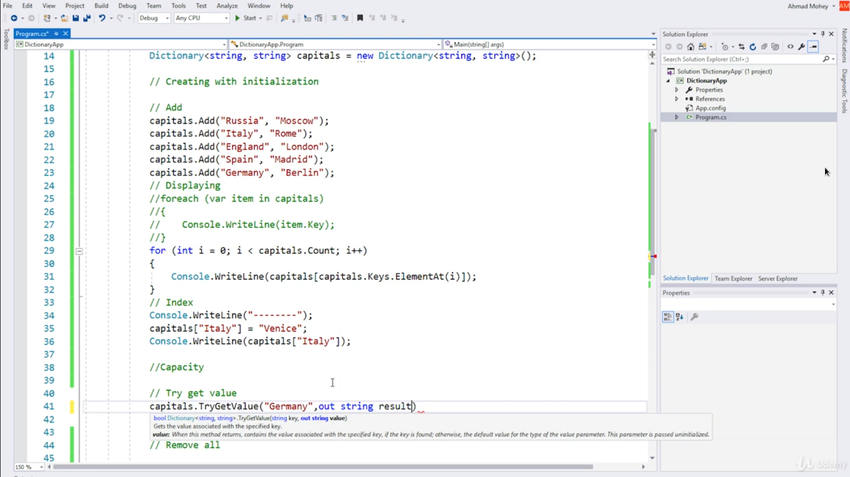Open the File menu
Image resolution: width=850 pixels, height=477 pixels.
point(8,5)
